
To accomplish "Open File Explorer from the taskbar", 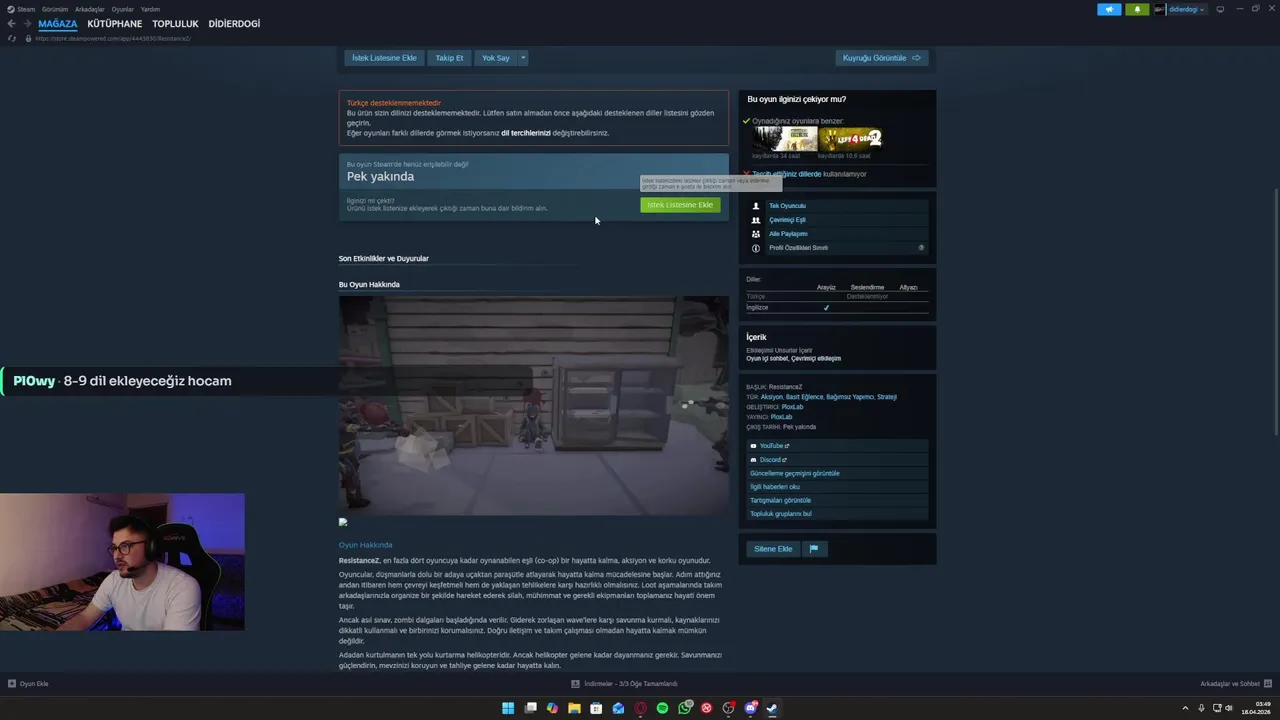I will coord(574,708).
